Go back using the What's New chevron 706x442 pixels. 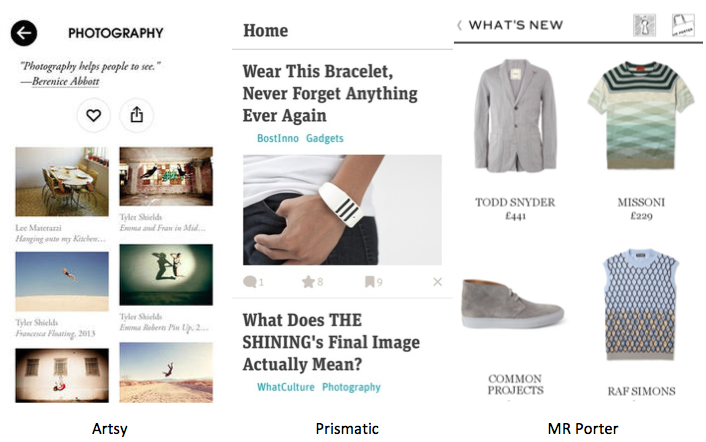(x=460, y=25)
